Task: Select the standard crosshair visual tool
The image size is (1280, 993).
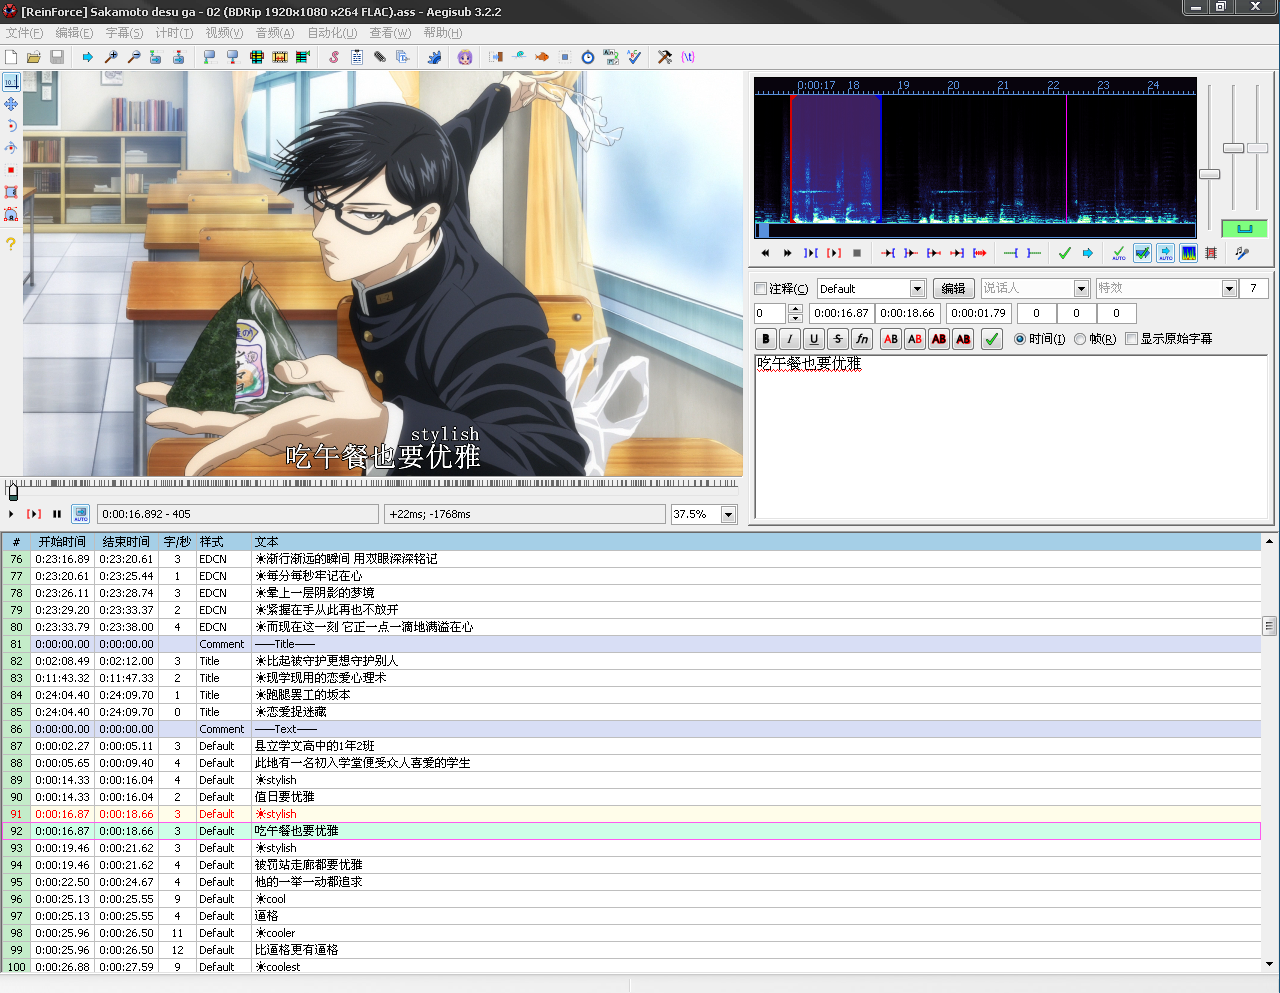Action: point(11,82)
